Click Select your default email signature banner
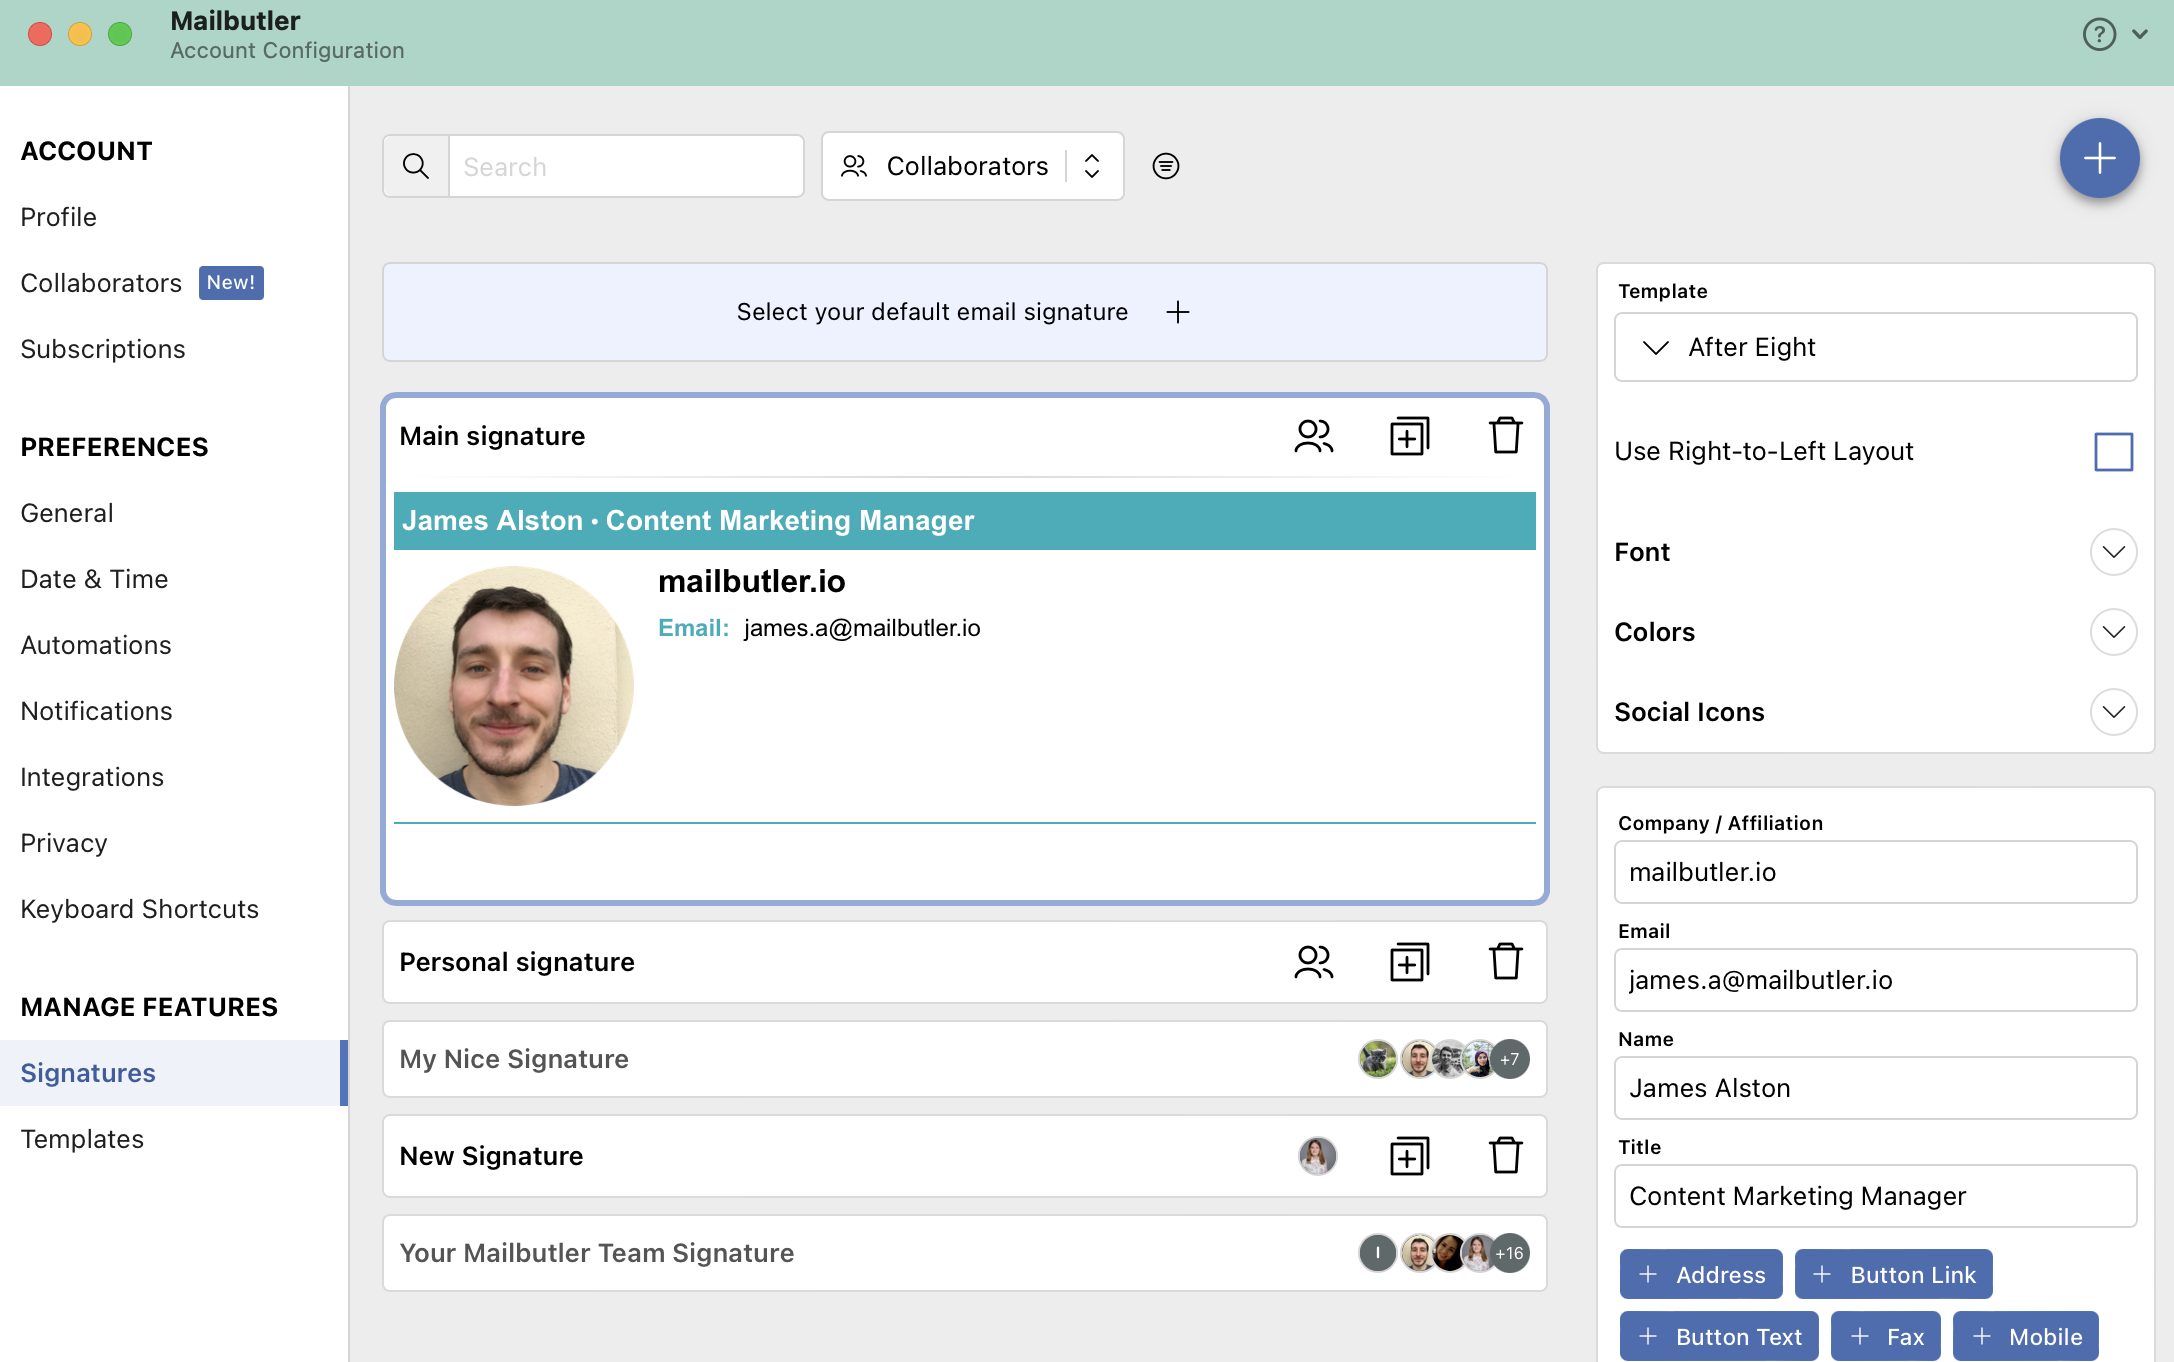 tap(964, 312)
